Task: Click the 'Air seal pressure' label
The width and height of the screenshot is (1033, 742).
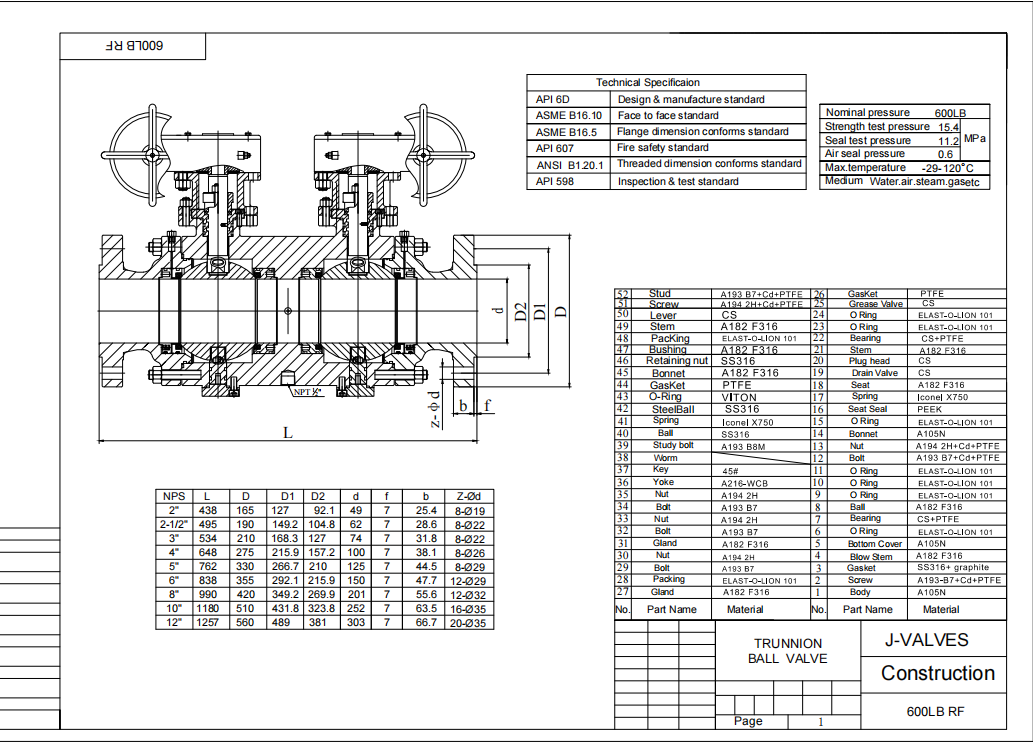Action: [864, 154]
